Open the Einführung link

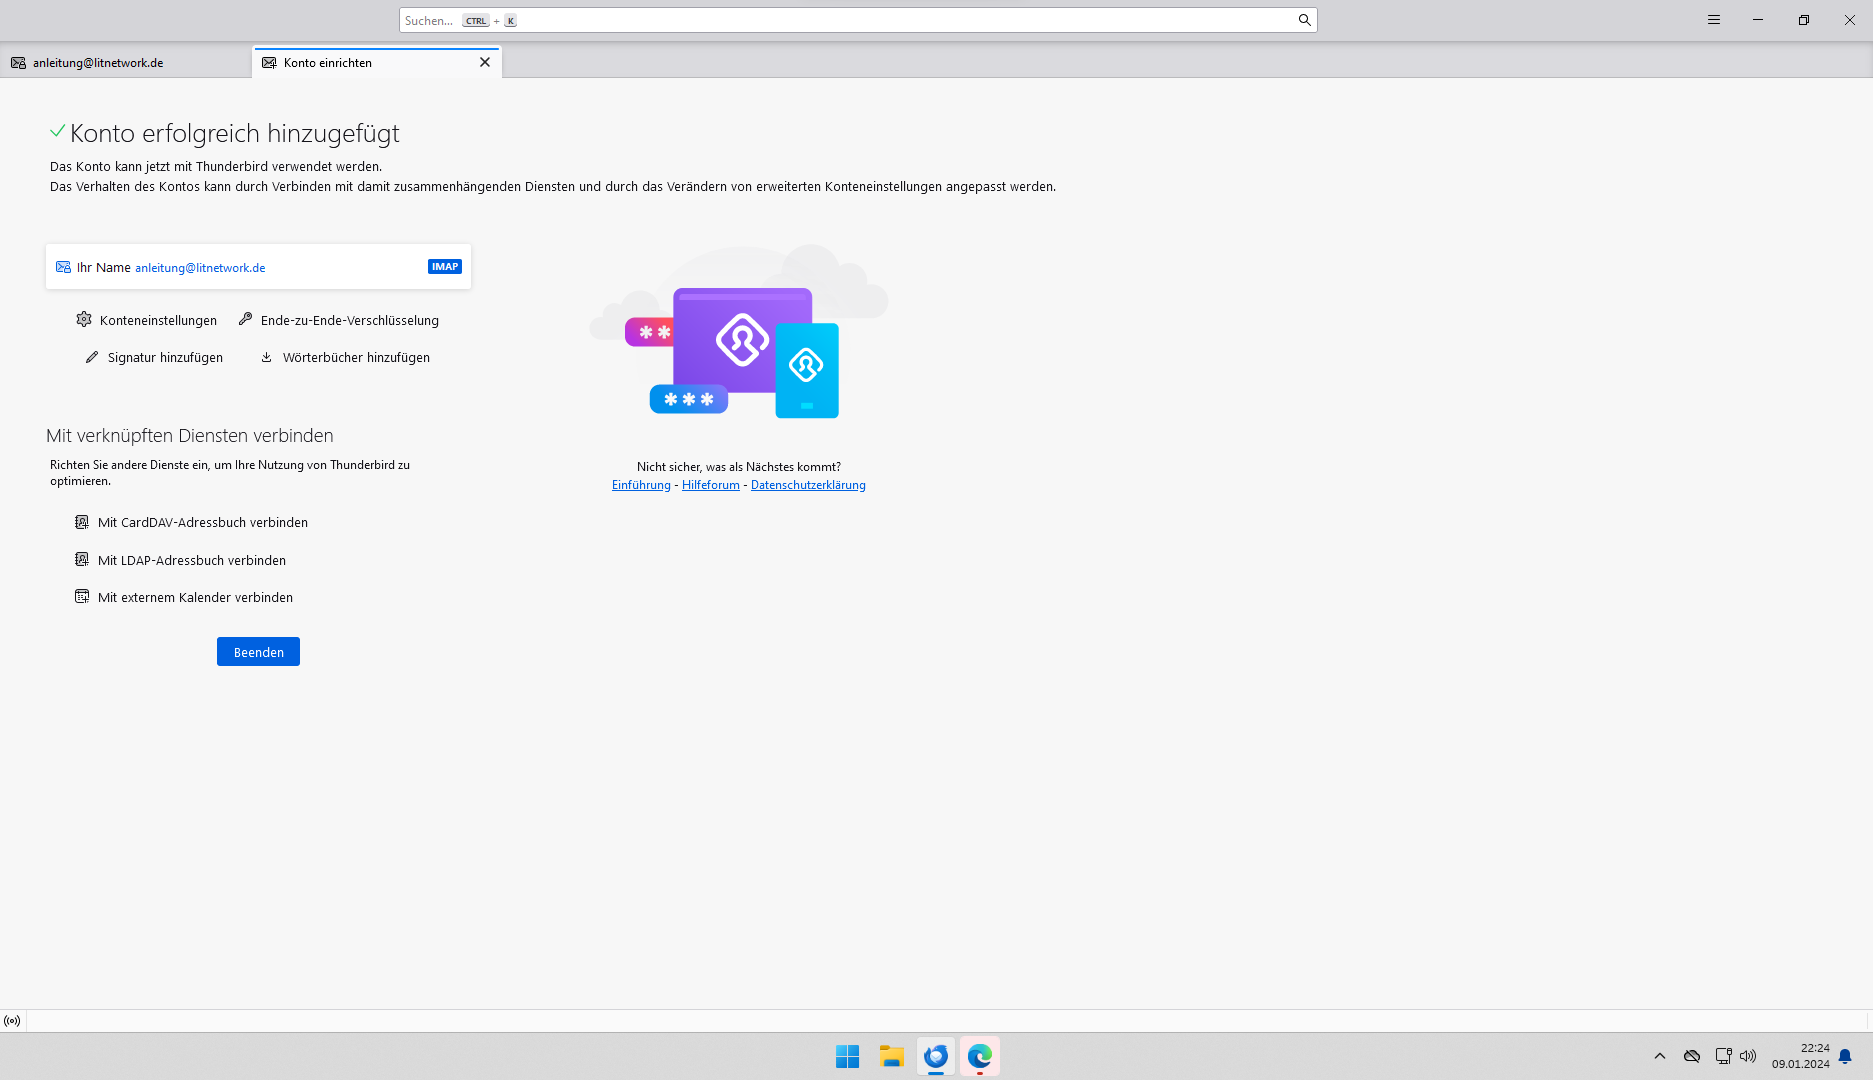pyautogui.click(x=641, y=484)
